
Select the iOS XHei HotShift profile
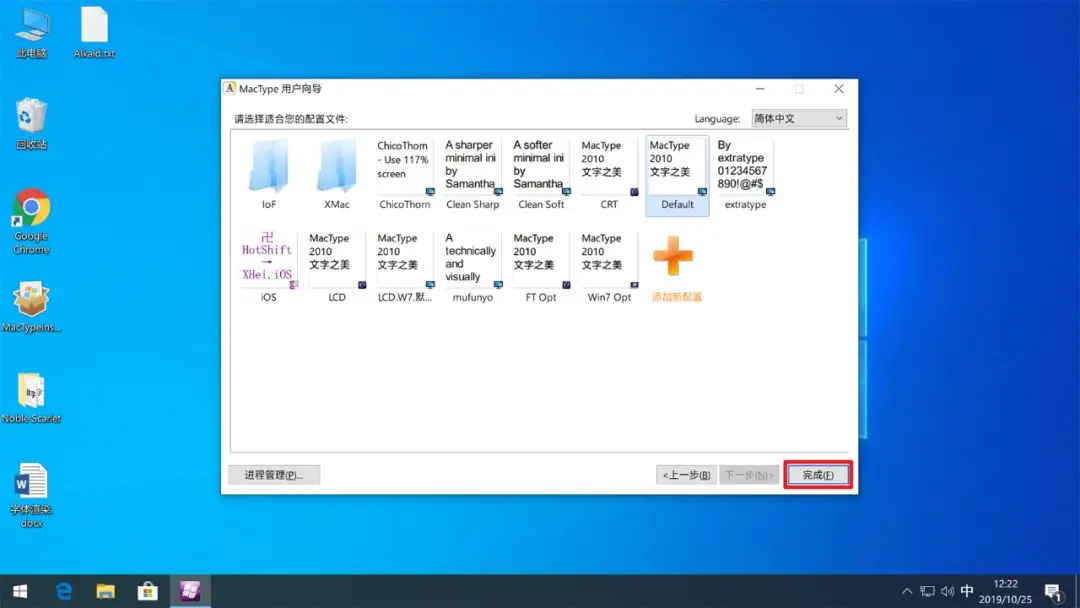click(x=268, y=265)
